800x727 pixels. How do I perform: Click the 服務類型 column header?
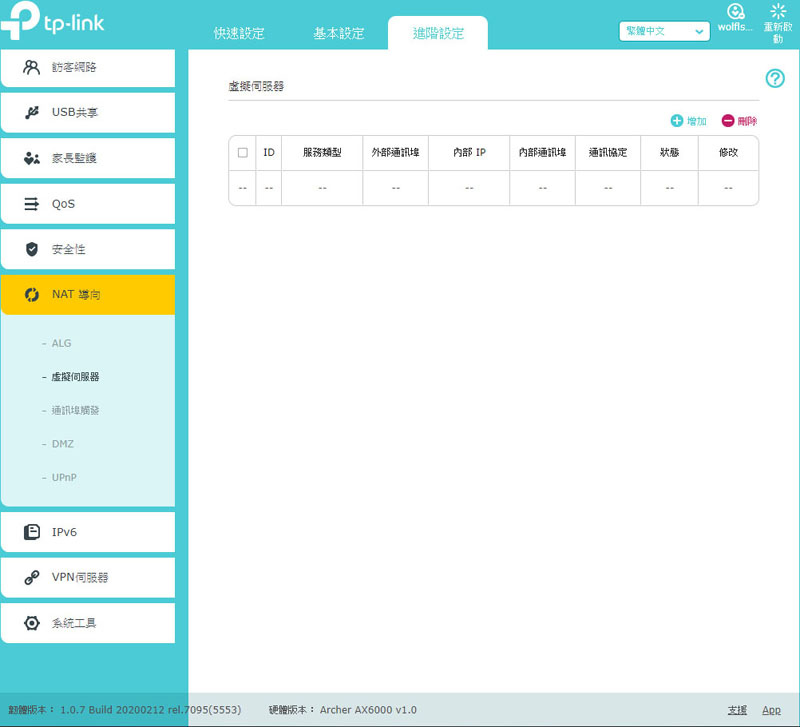tap(322, 153)
